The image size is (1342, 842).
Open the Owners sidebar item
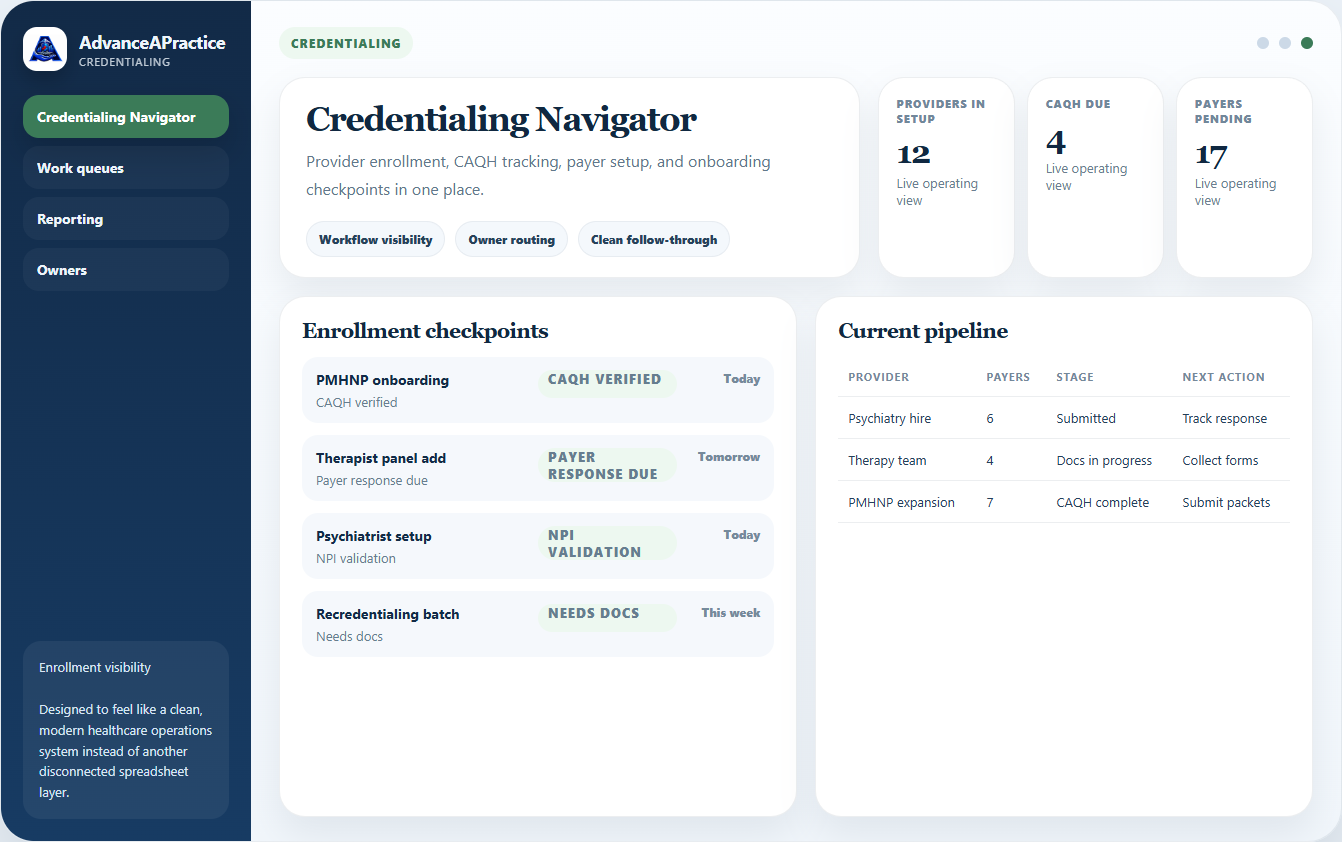(x=125, y=269)
